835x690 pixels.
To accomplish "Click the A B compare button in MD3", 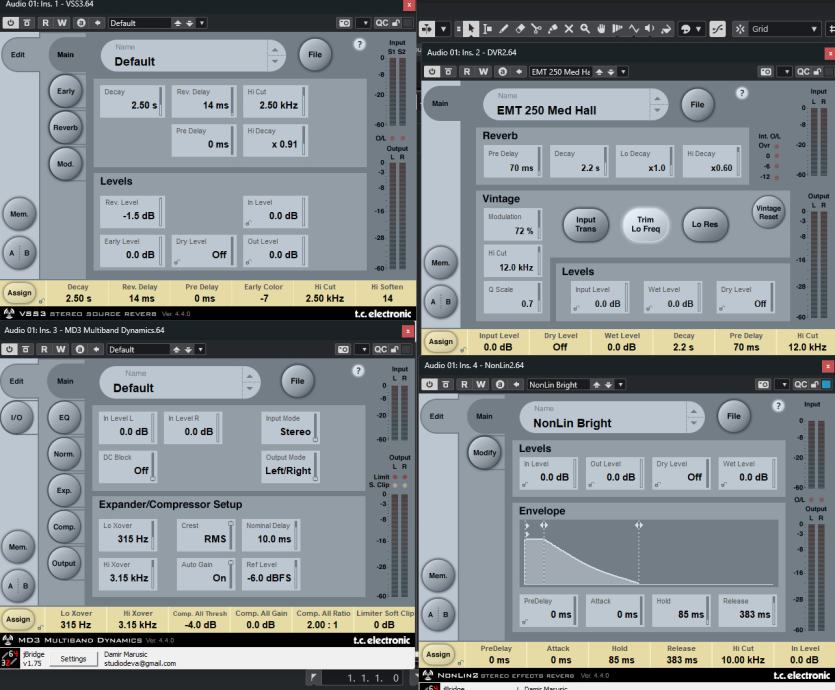I will click(x=18, y=586).
